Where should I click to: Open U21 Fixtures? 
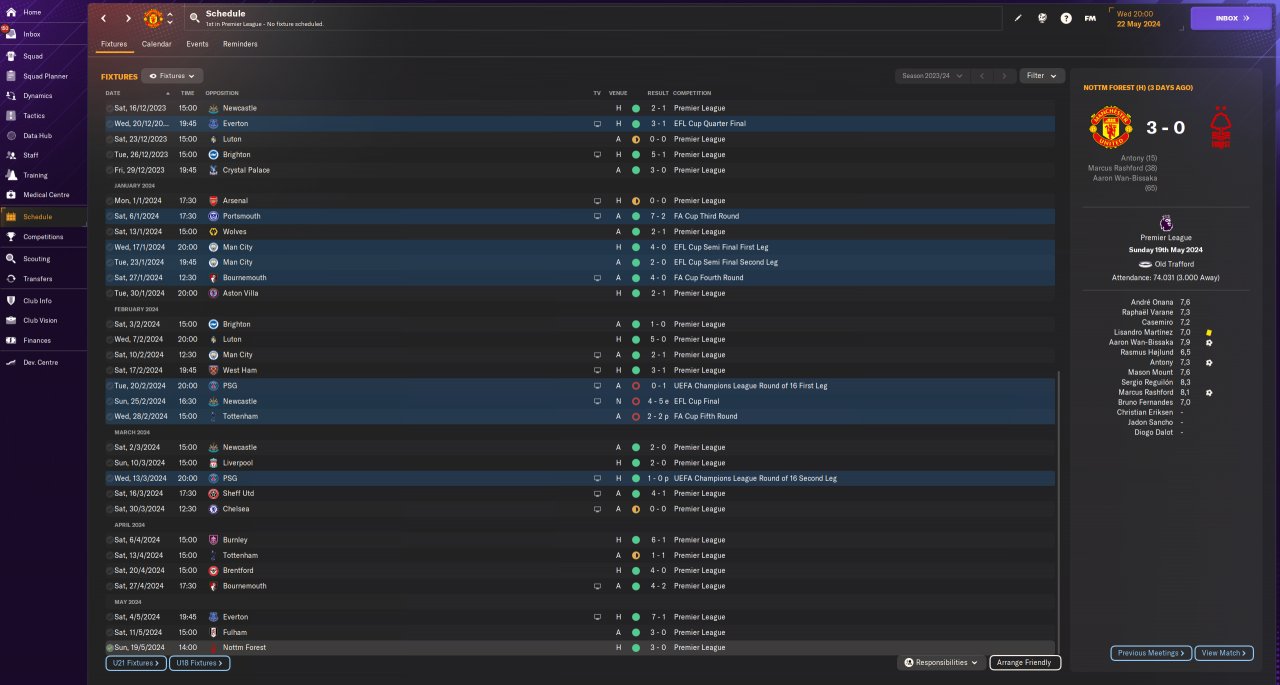tap(138, 663)
